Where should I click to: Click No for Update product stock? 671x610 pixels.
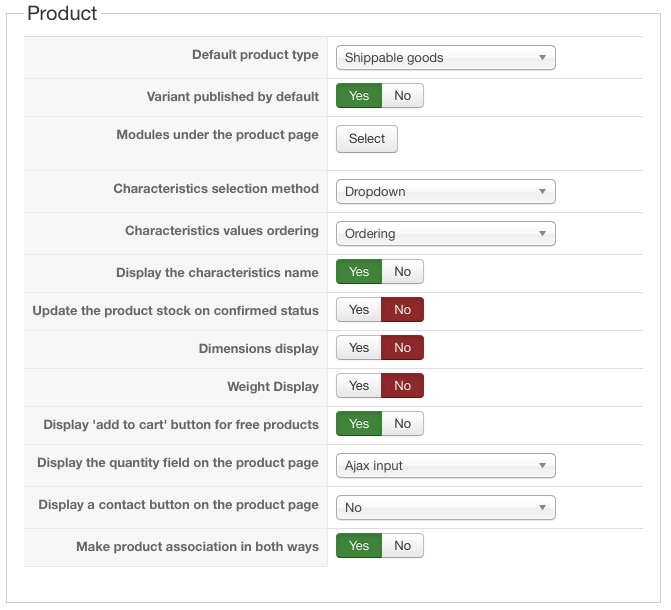point(402,310)
